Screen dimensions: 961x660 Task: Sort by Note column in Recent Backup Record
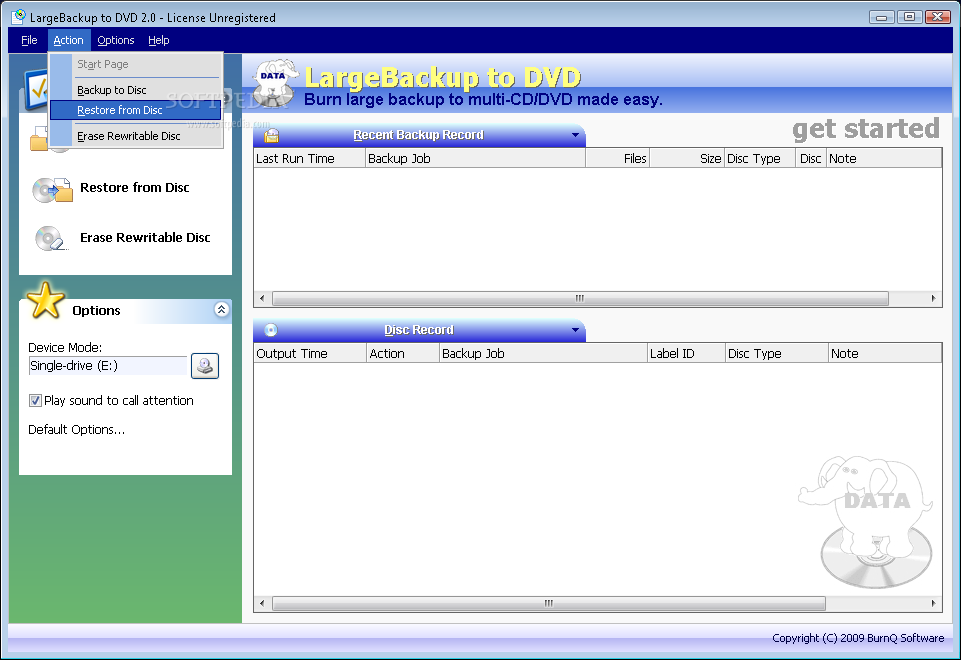point(884,159)
